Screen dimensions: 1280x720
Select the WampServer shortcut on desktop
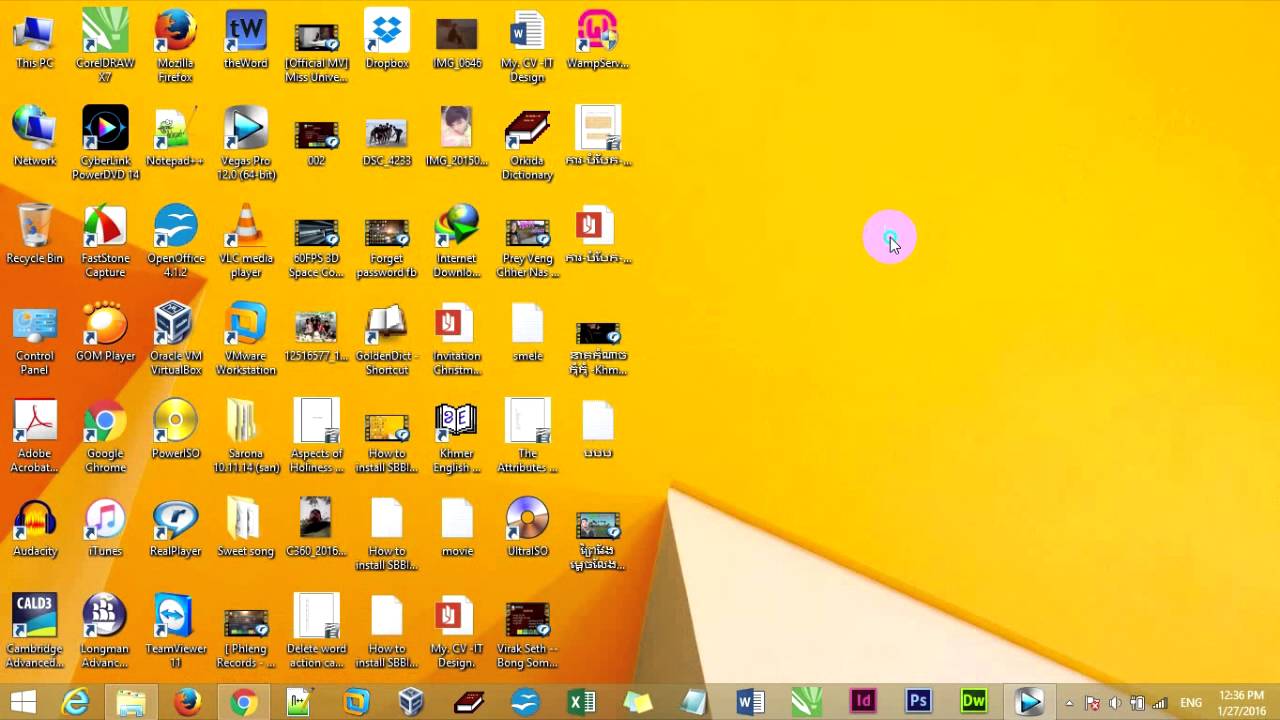[x=598, y=40]
